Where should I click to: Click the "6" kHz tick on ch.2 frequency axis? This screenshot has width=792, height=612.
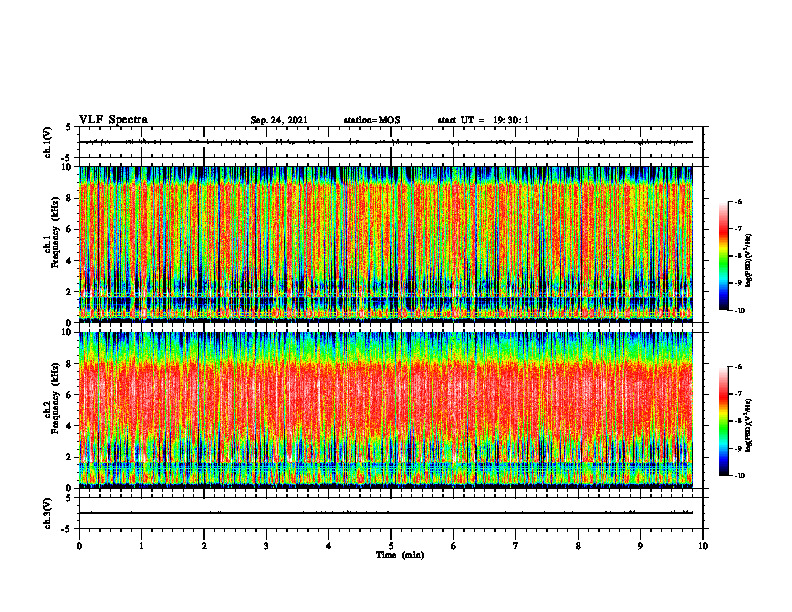coord(70,395)
